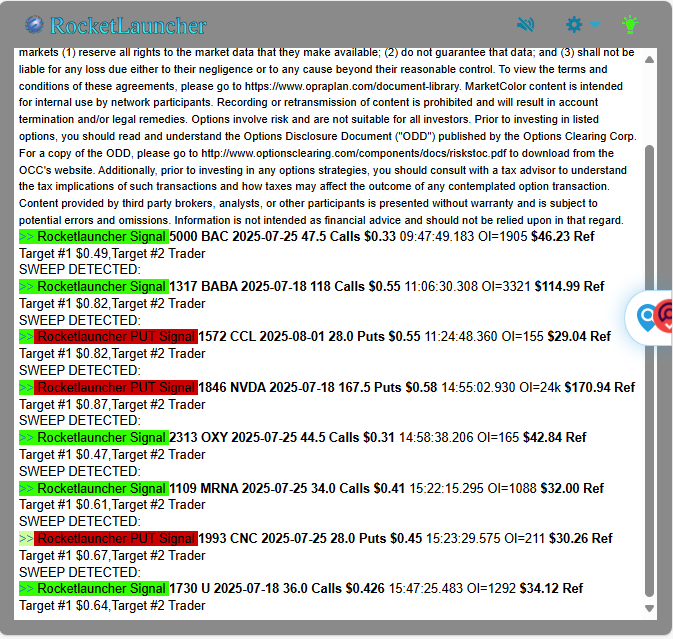Open the optionsclearing.com riskstoc.pdf link
The height and width of the screenshot is (639, 673).
[354, 153]
